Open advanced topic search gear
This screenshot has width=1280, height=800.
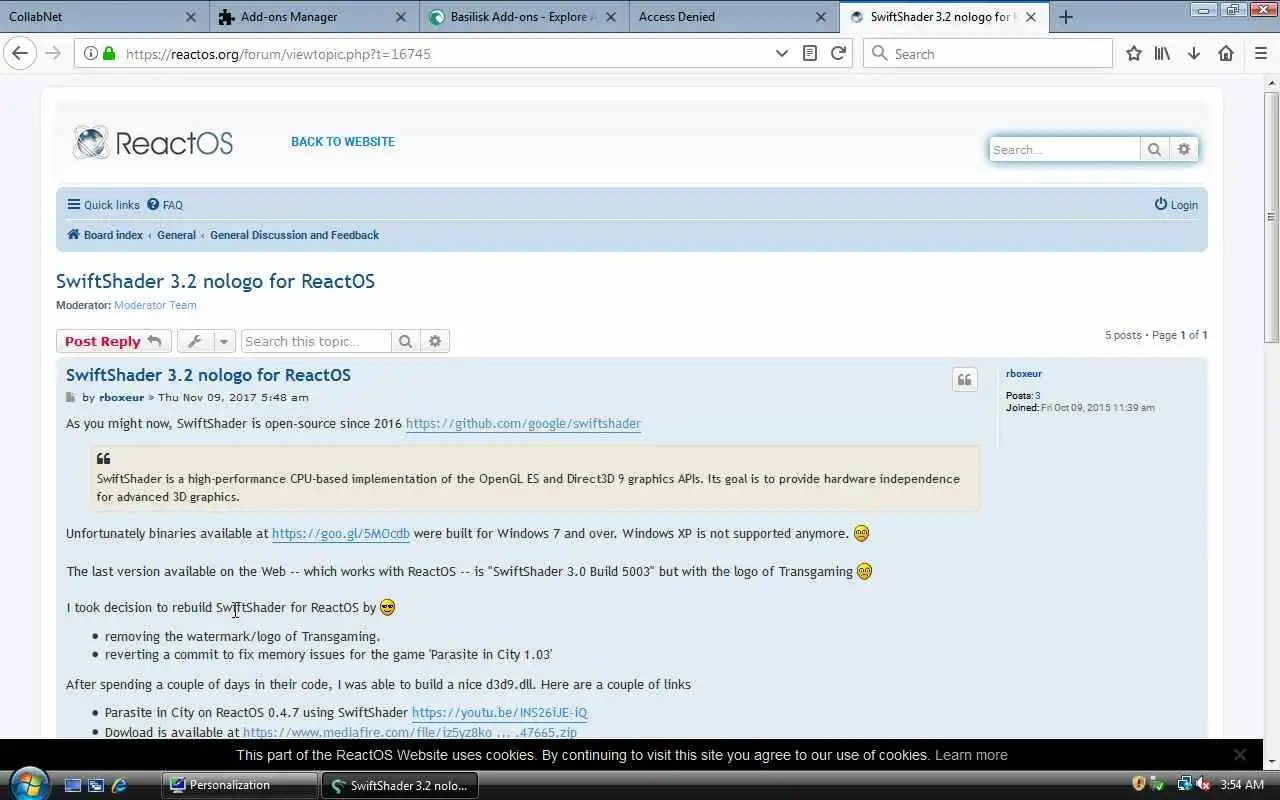[435, 341]
